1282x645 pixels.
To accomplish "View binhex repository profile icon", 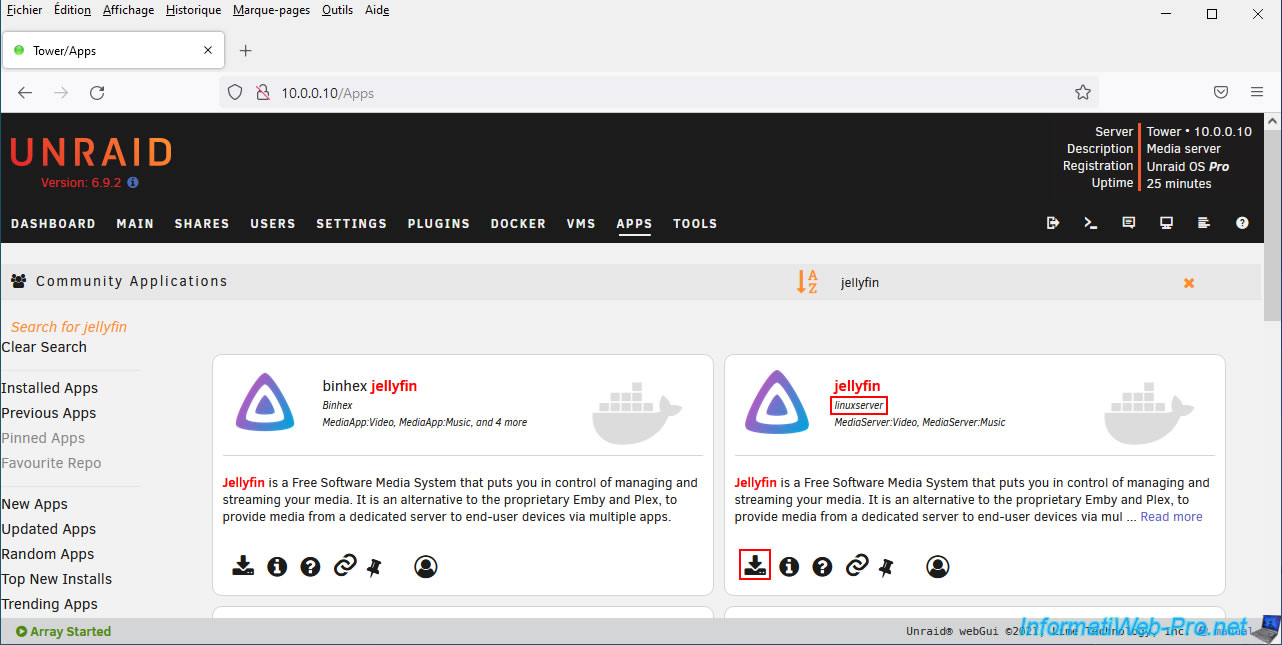I will coord(426,567).
